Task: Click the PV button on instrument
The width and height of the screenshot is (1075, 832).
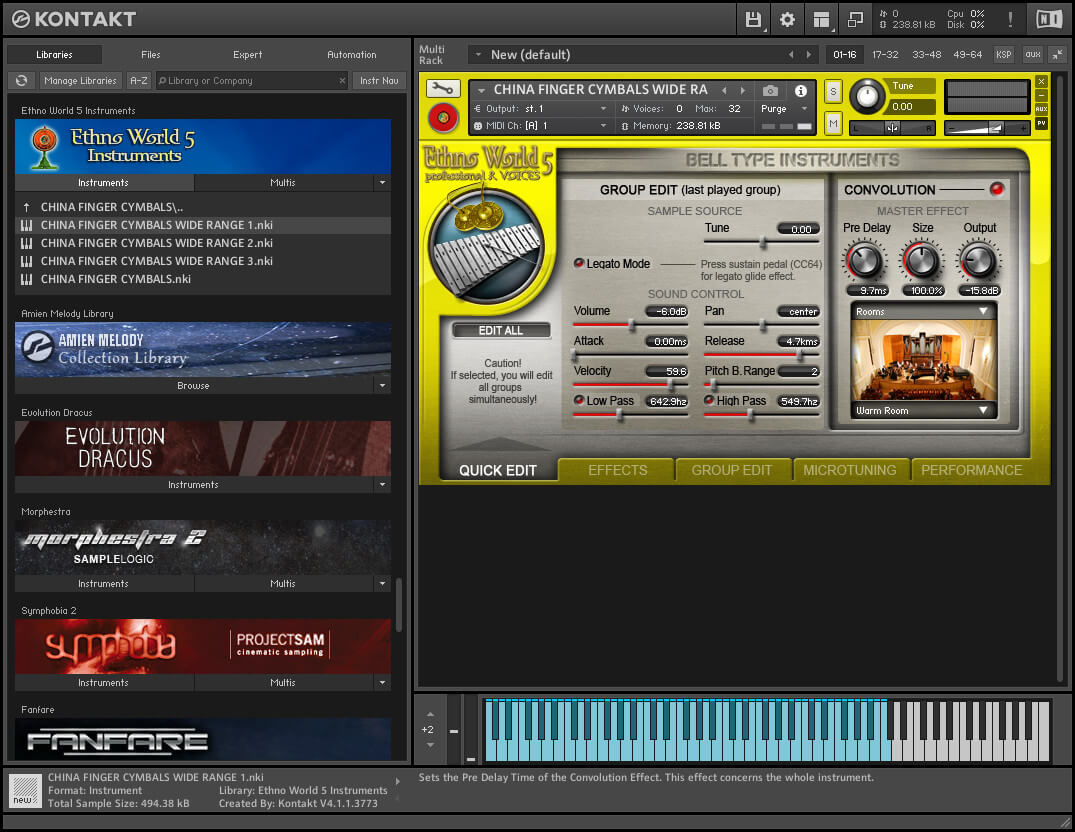Action: (1041, 123)
